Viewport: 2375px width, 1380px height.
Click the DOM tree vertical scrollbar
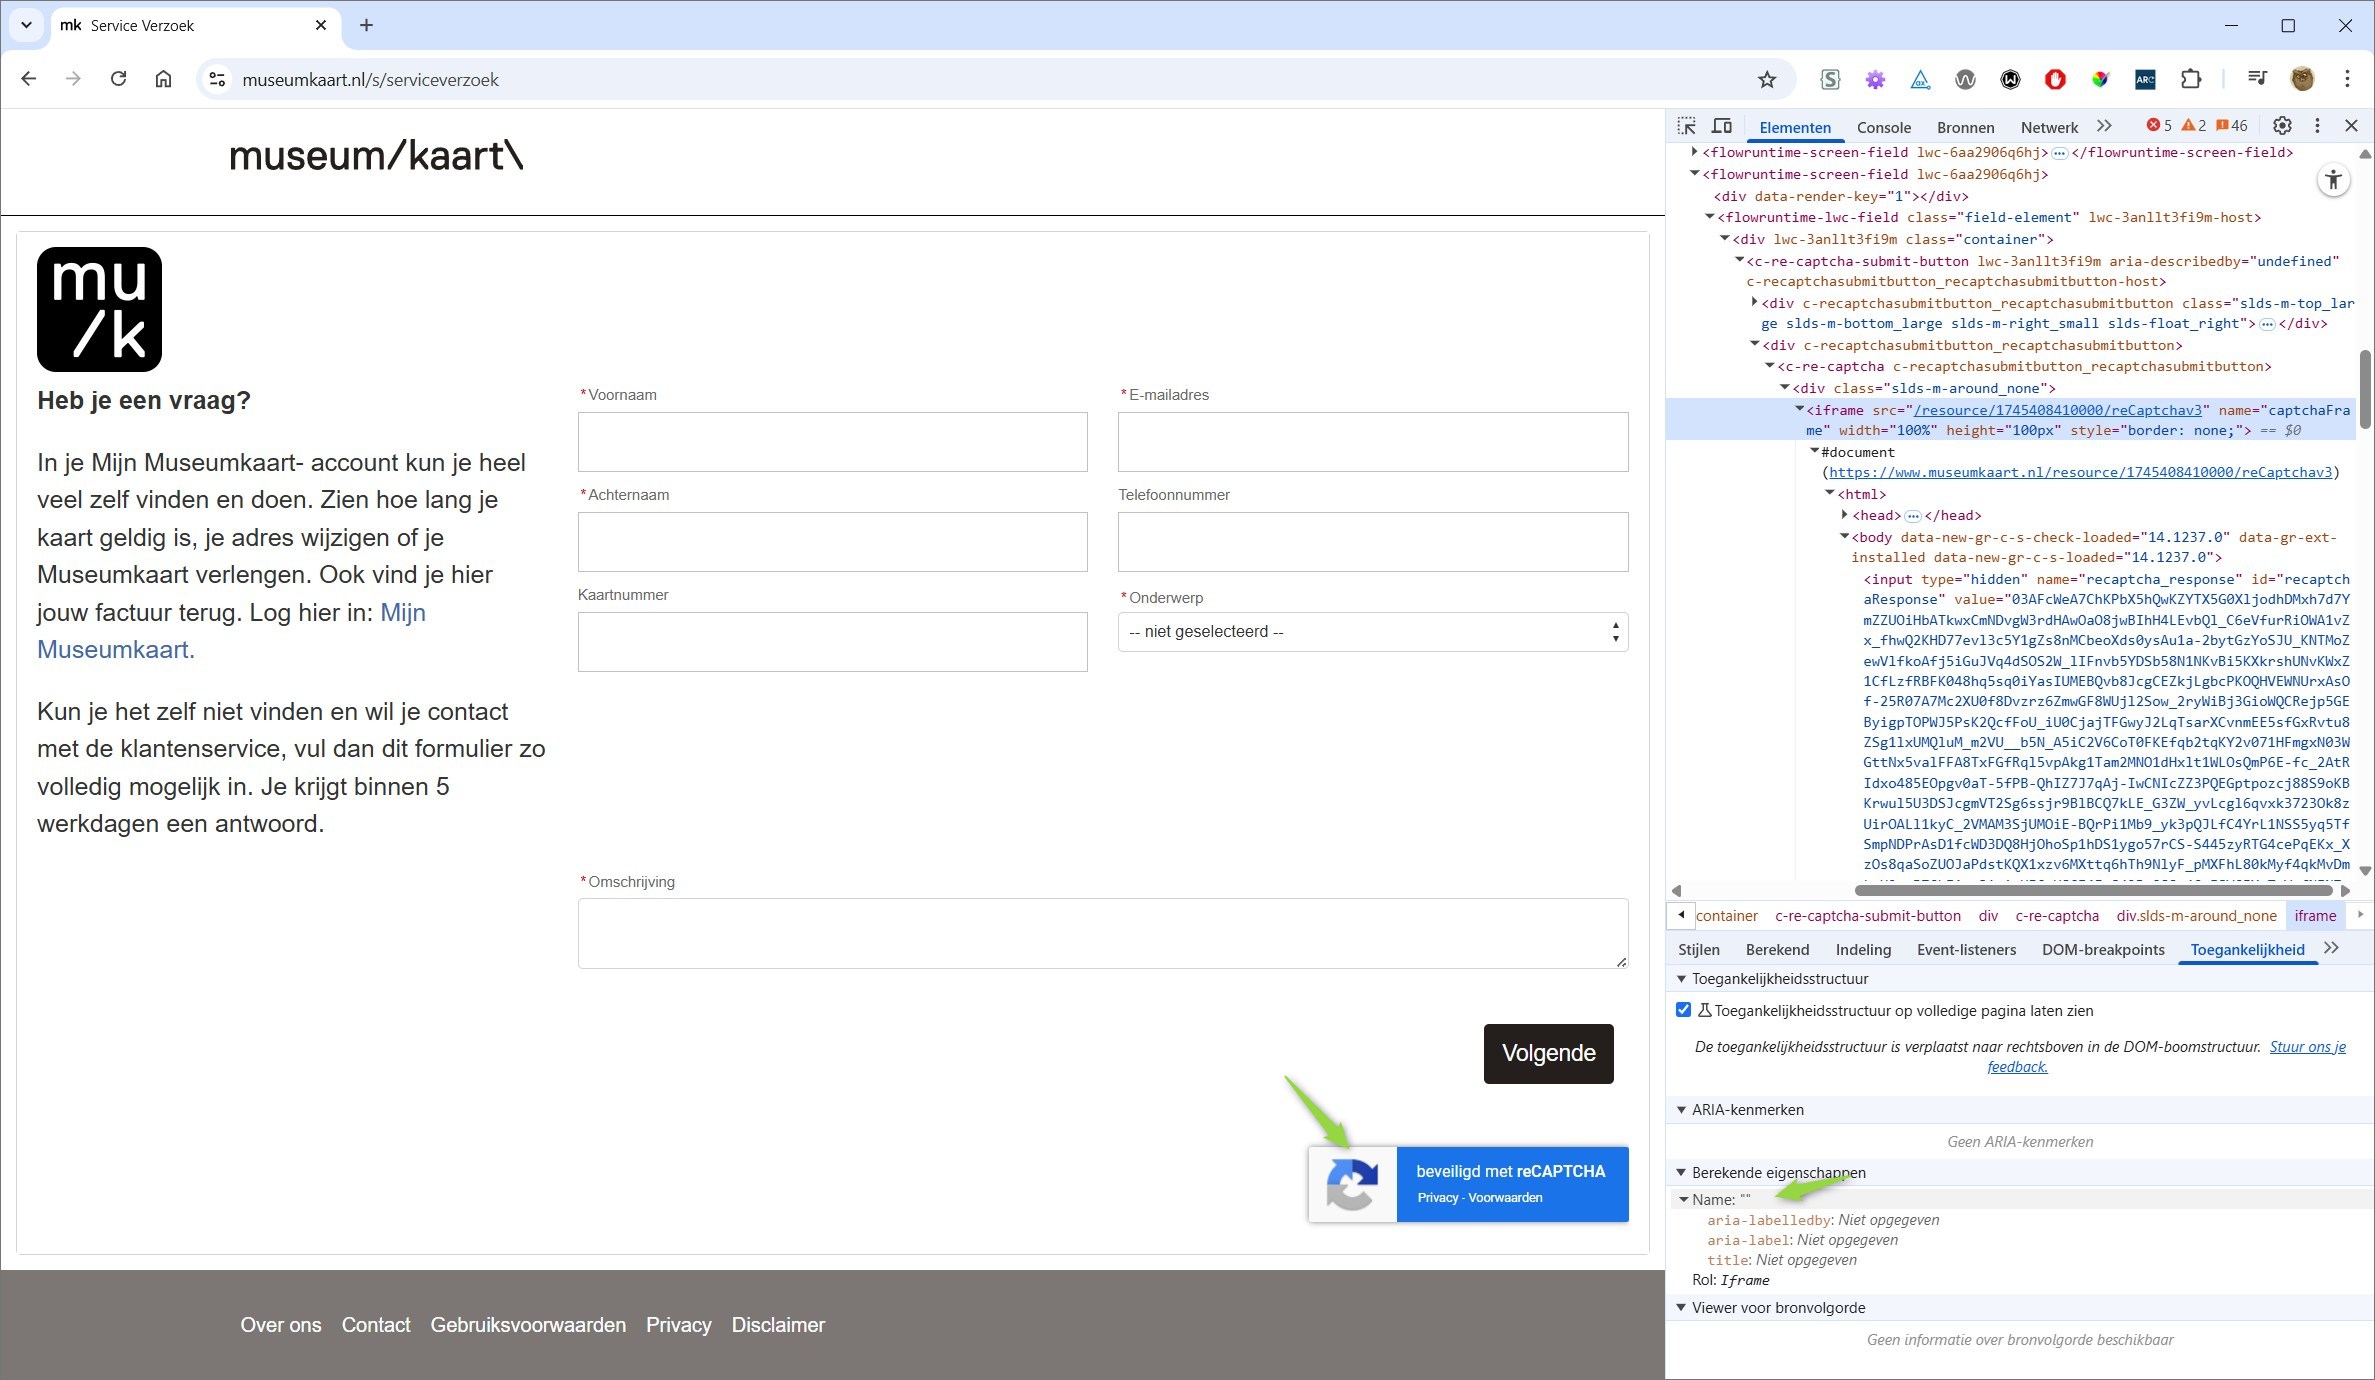[2365, 390]
